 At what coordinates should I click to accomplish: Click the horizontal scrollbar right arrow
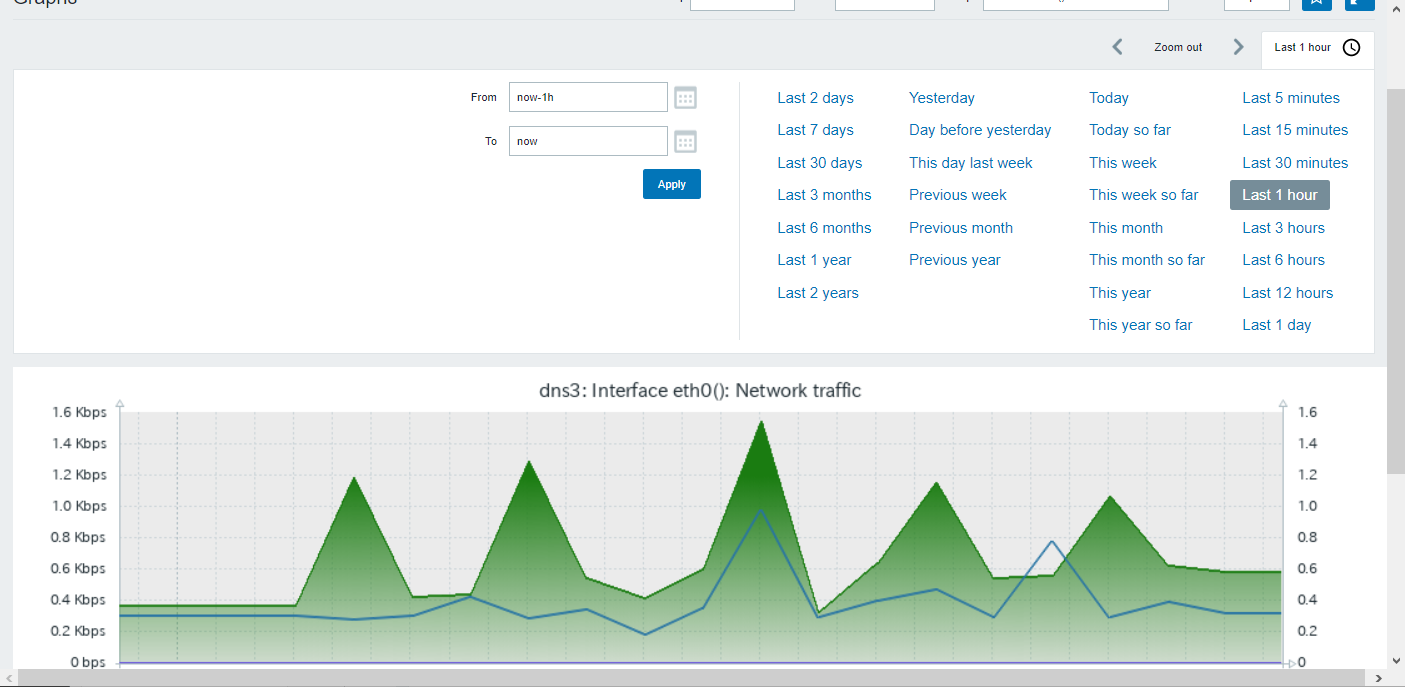click(x=1379, y=679)
